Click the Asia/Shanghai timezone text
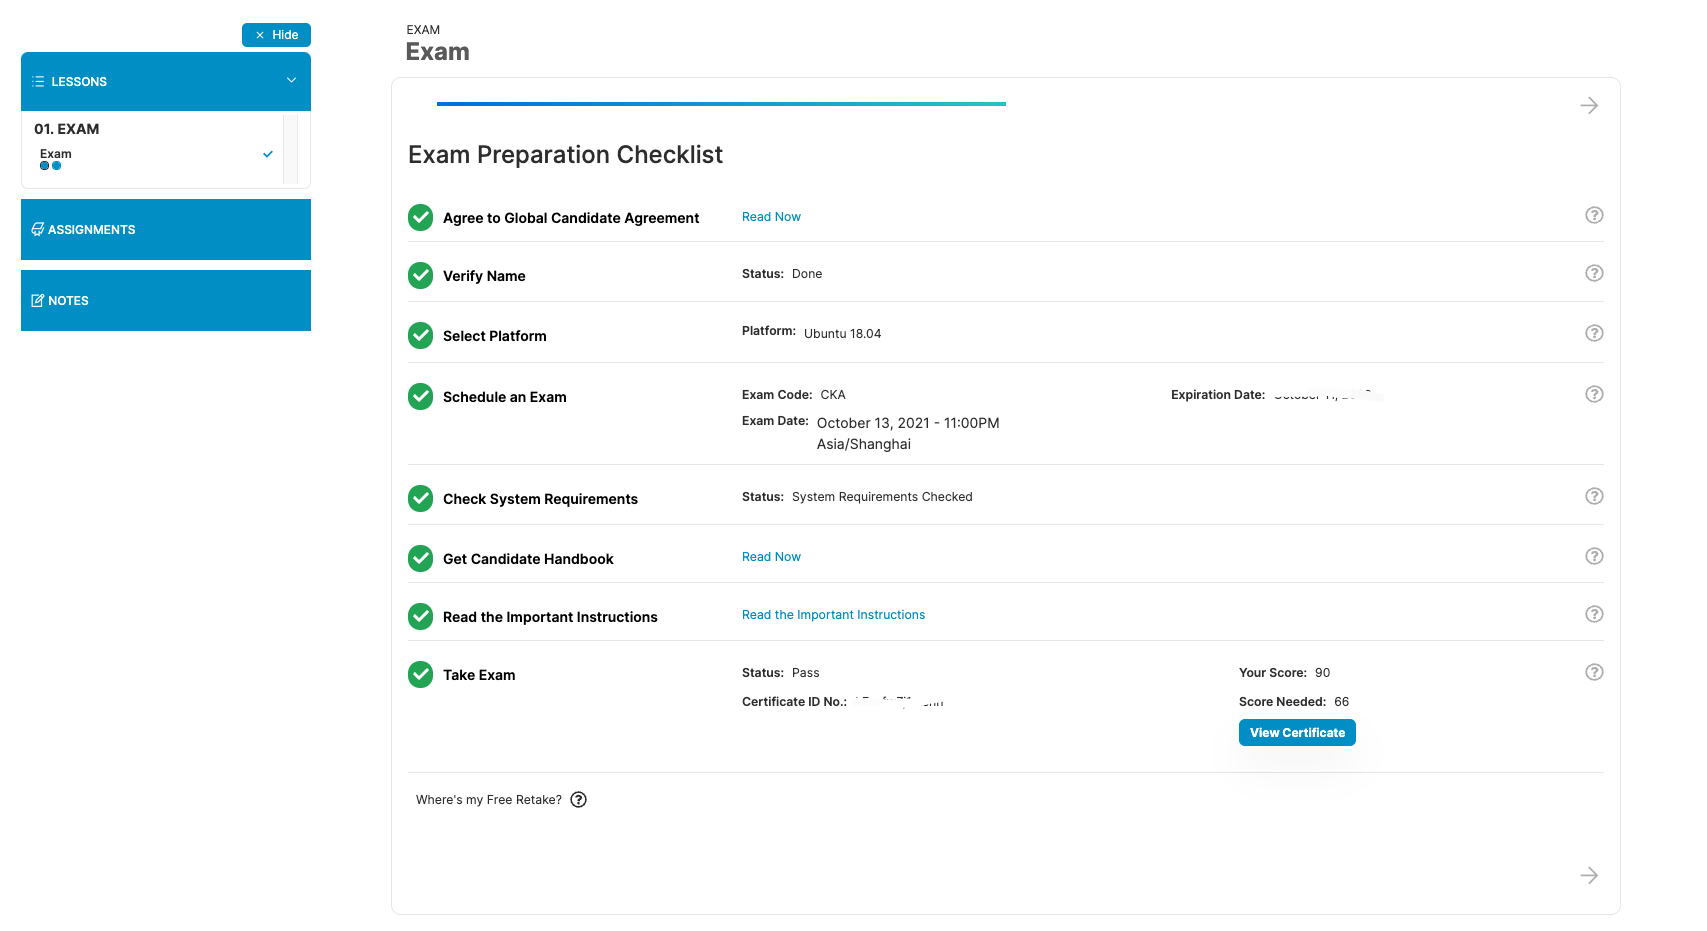 pos(863,444)
